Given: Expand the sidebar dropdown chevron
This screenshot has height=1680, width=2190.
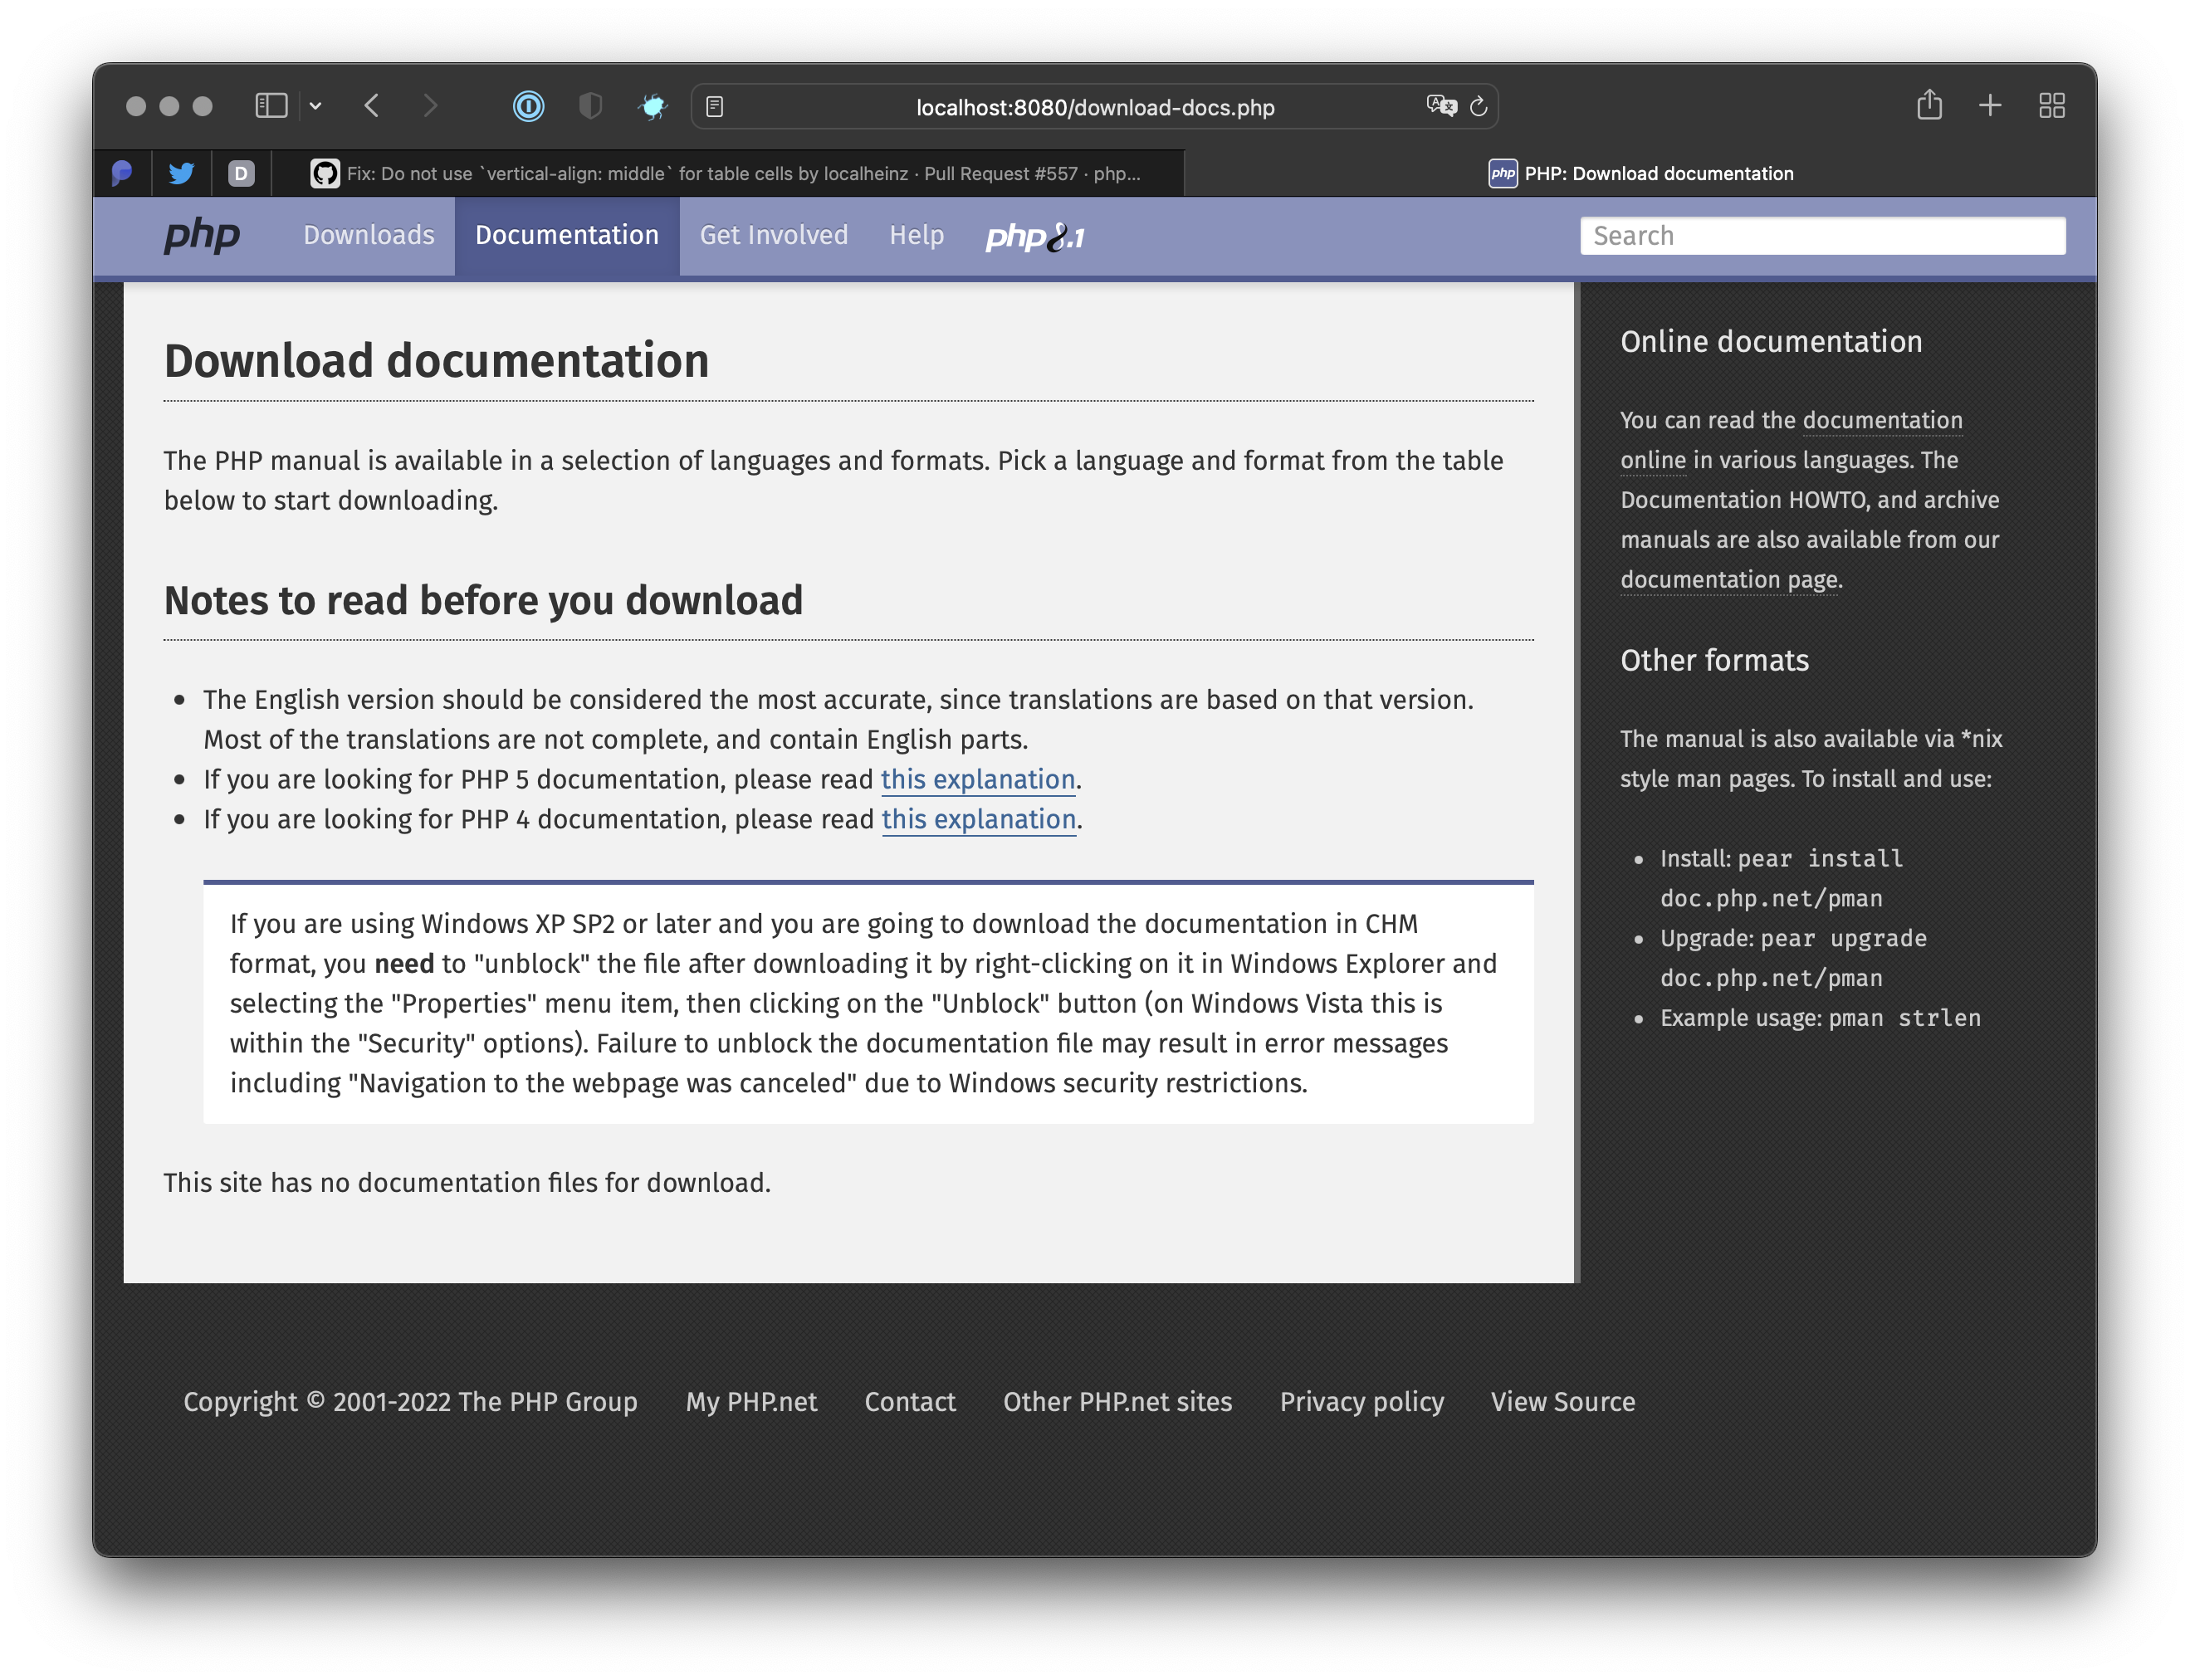Looking at the screenshot, I should pos(316,106).
